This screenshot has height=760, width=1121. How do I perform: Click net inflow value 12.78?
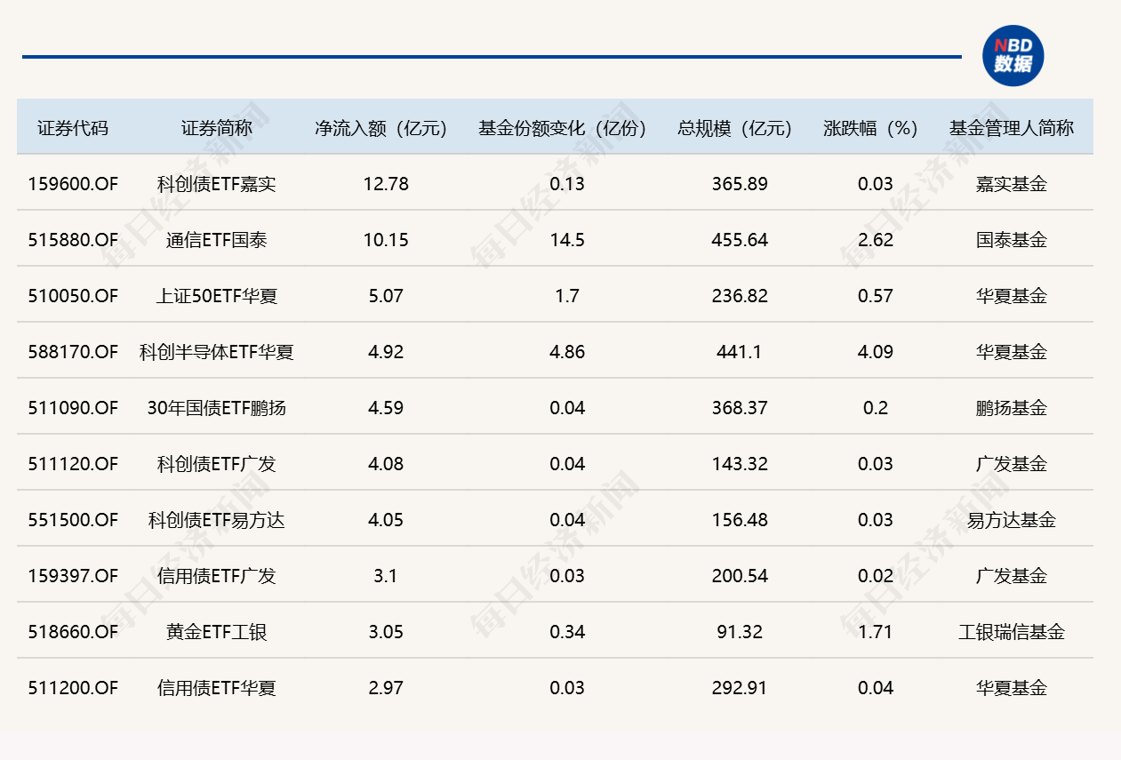pyautogui.click(x=386, y=184)
